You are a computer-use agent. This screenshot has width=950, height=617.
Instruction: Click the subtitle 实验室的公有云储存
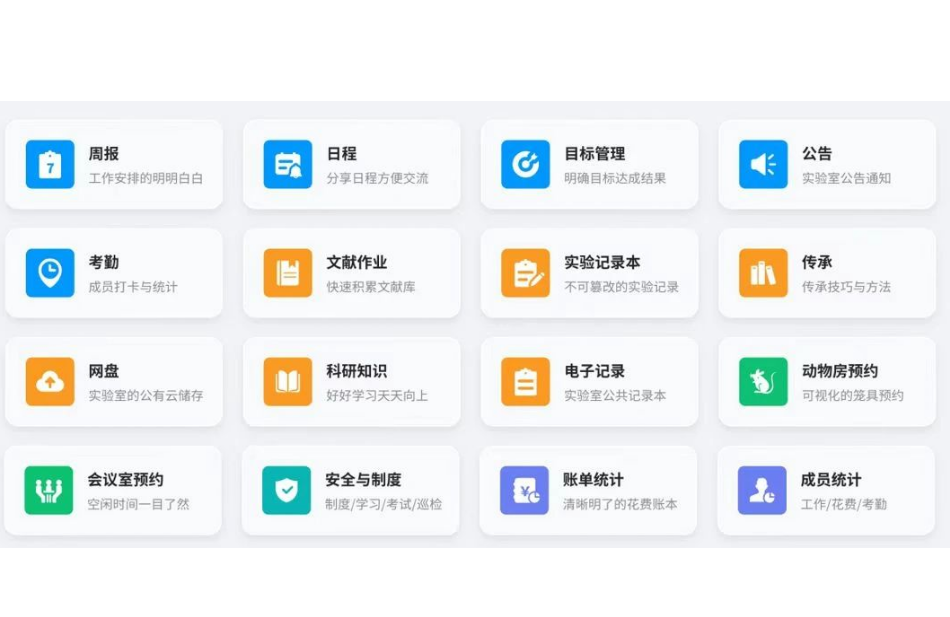(x=146, y=396)
